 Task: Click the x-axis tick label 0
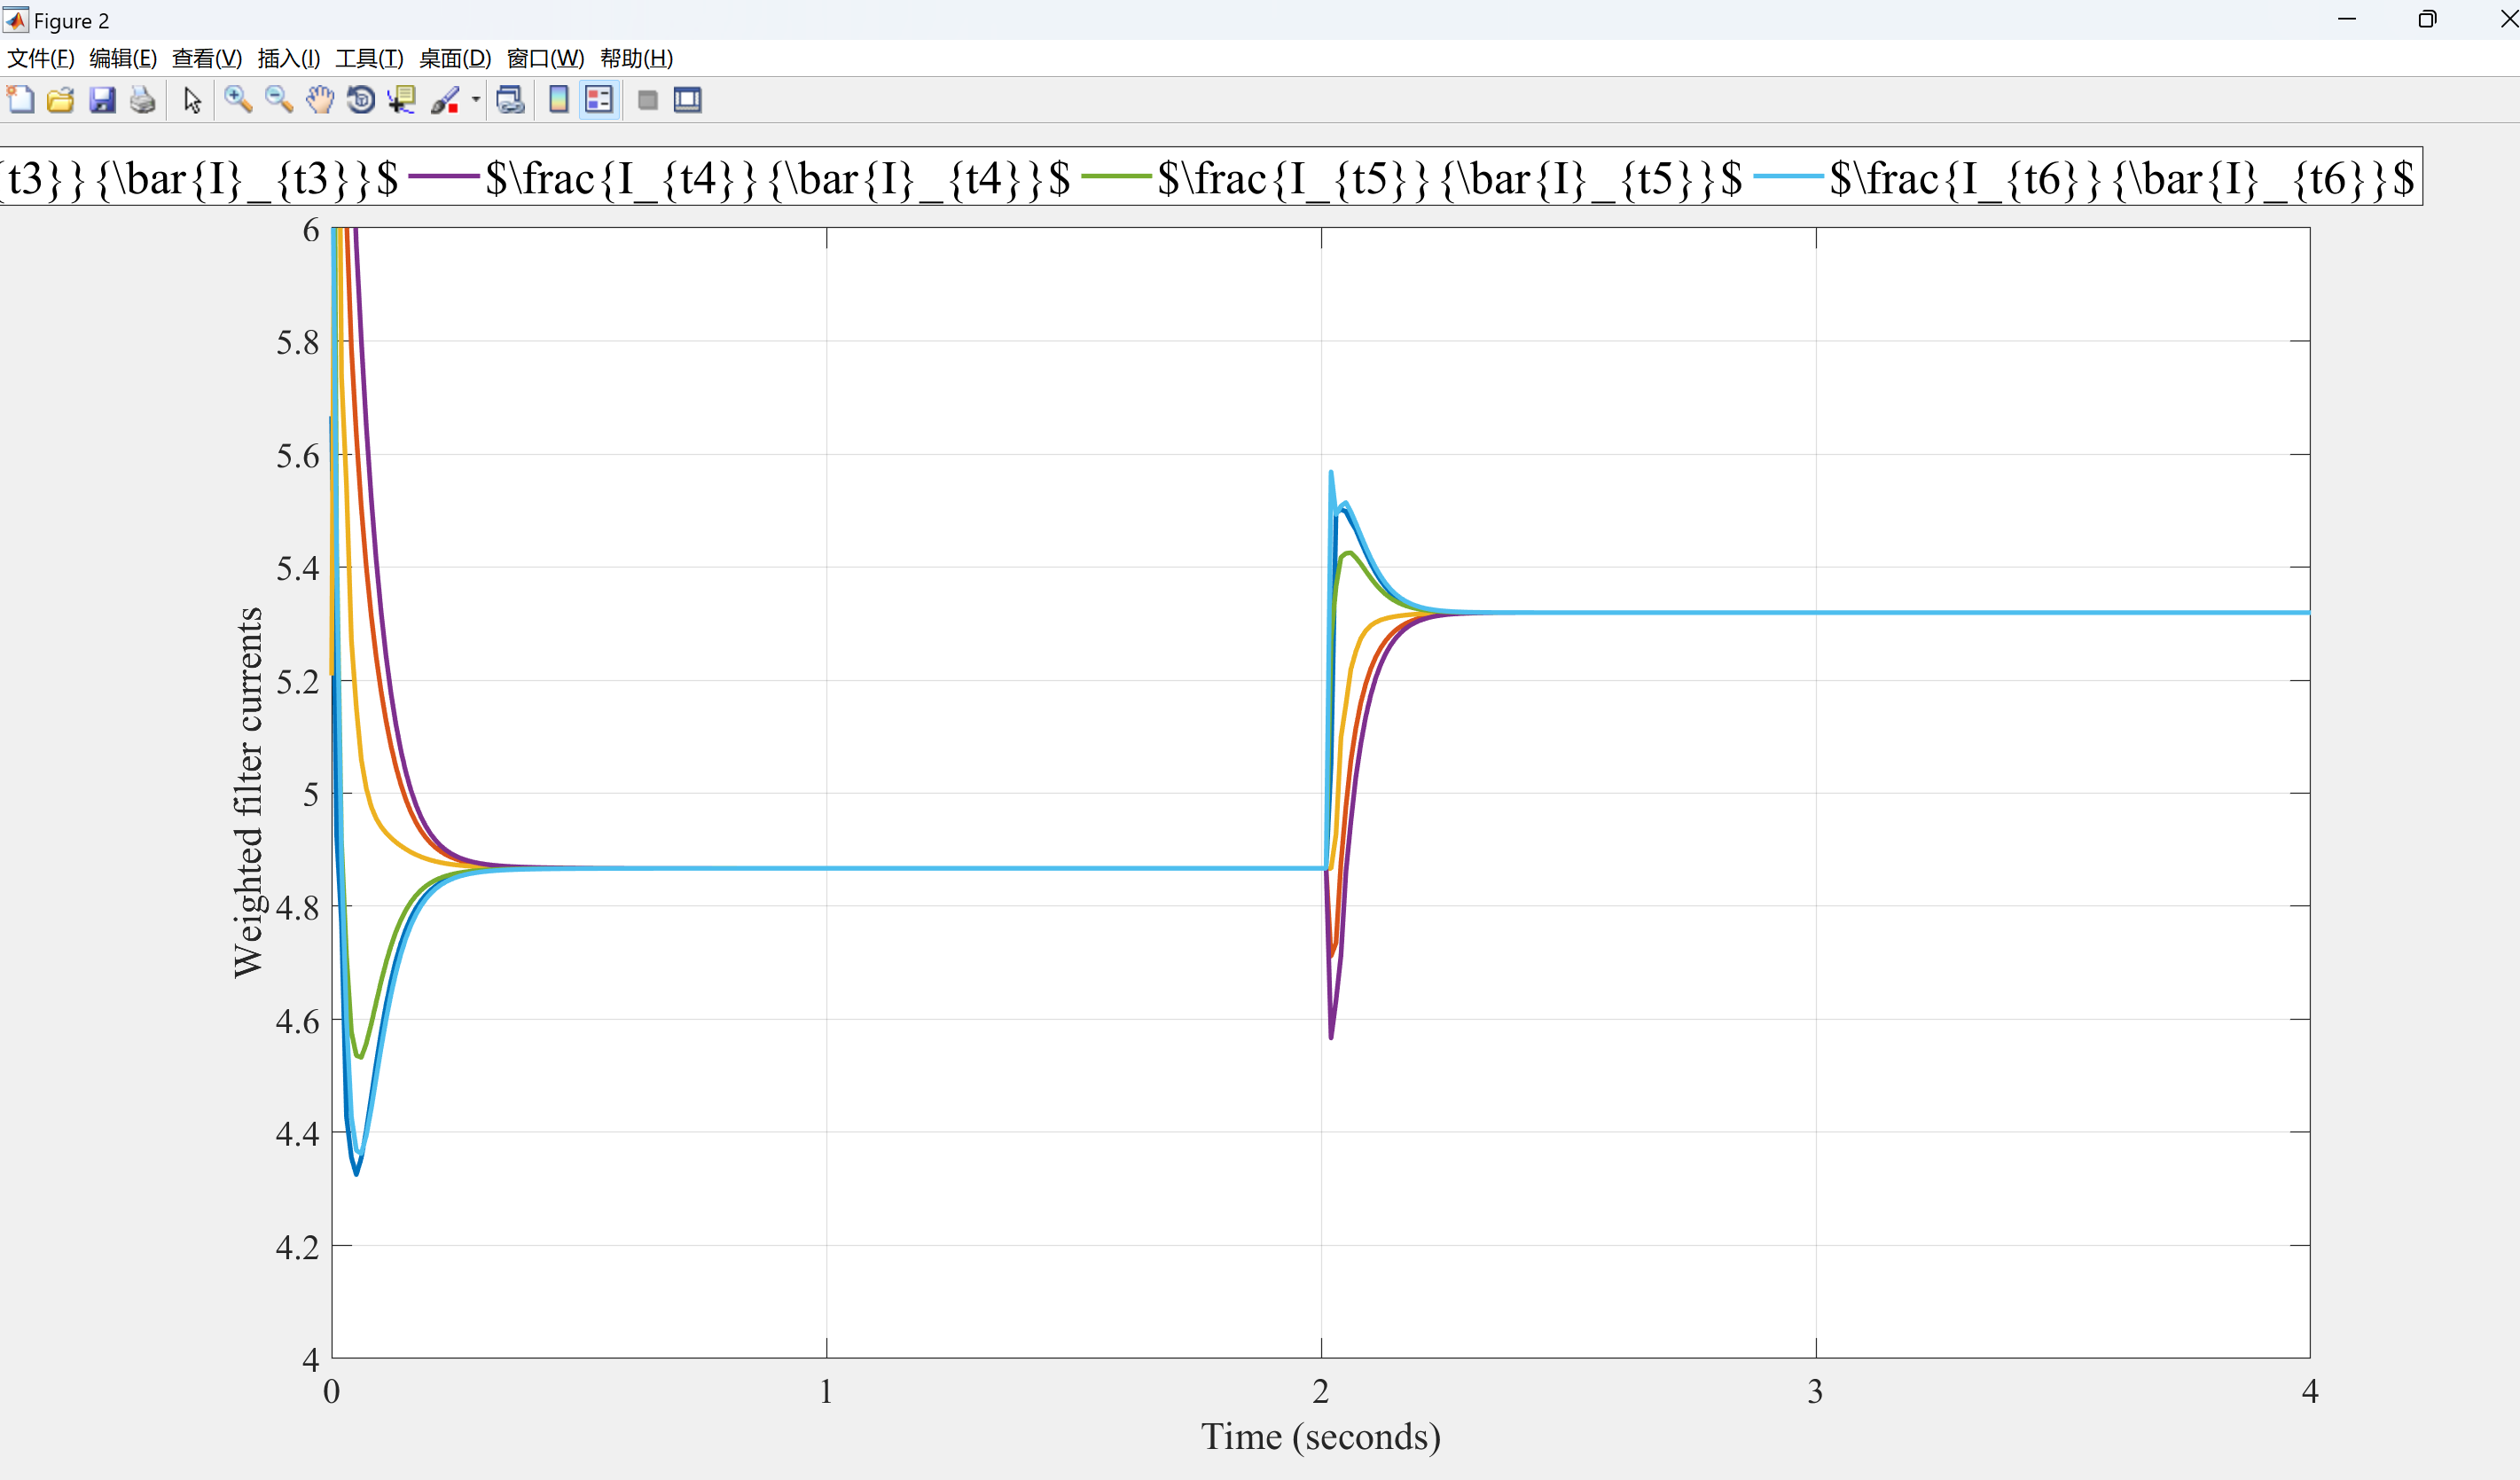tap(332, 1391)
